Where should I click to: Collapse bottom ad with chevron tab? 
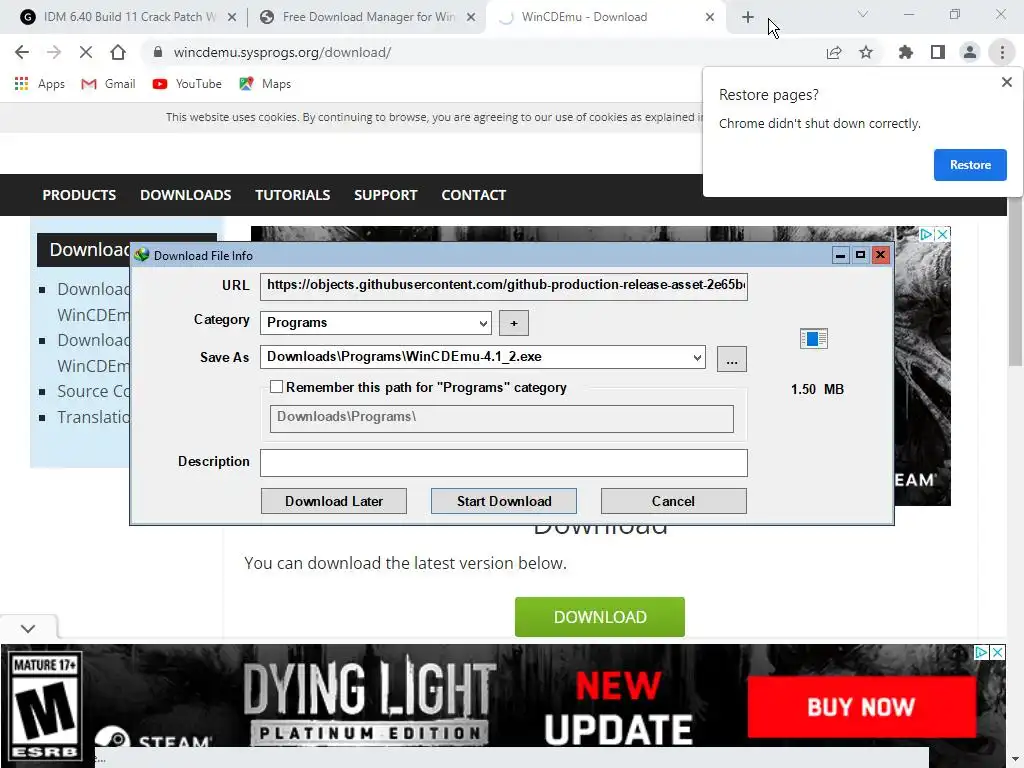click(28, 628)
